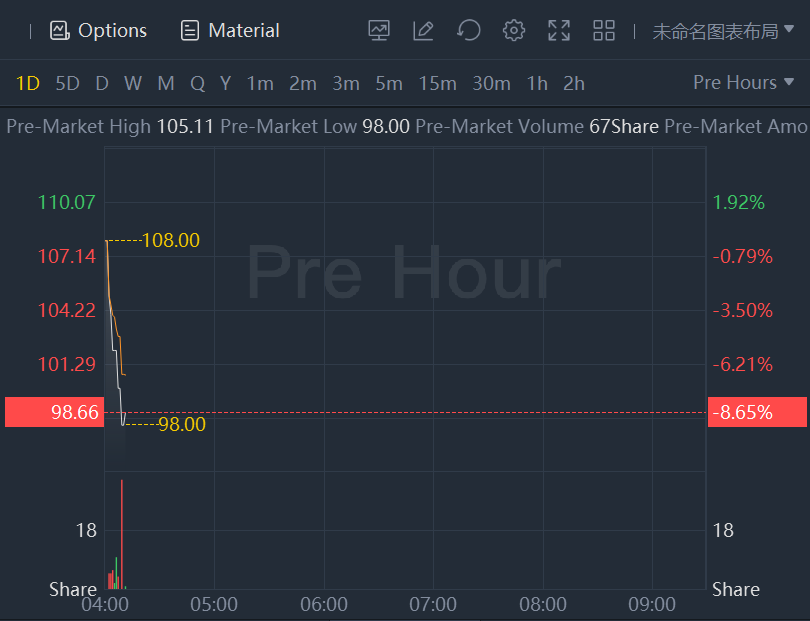Select the 1h interval

537,84
